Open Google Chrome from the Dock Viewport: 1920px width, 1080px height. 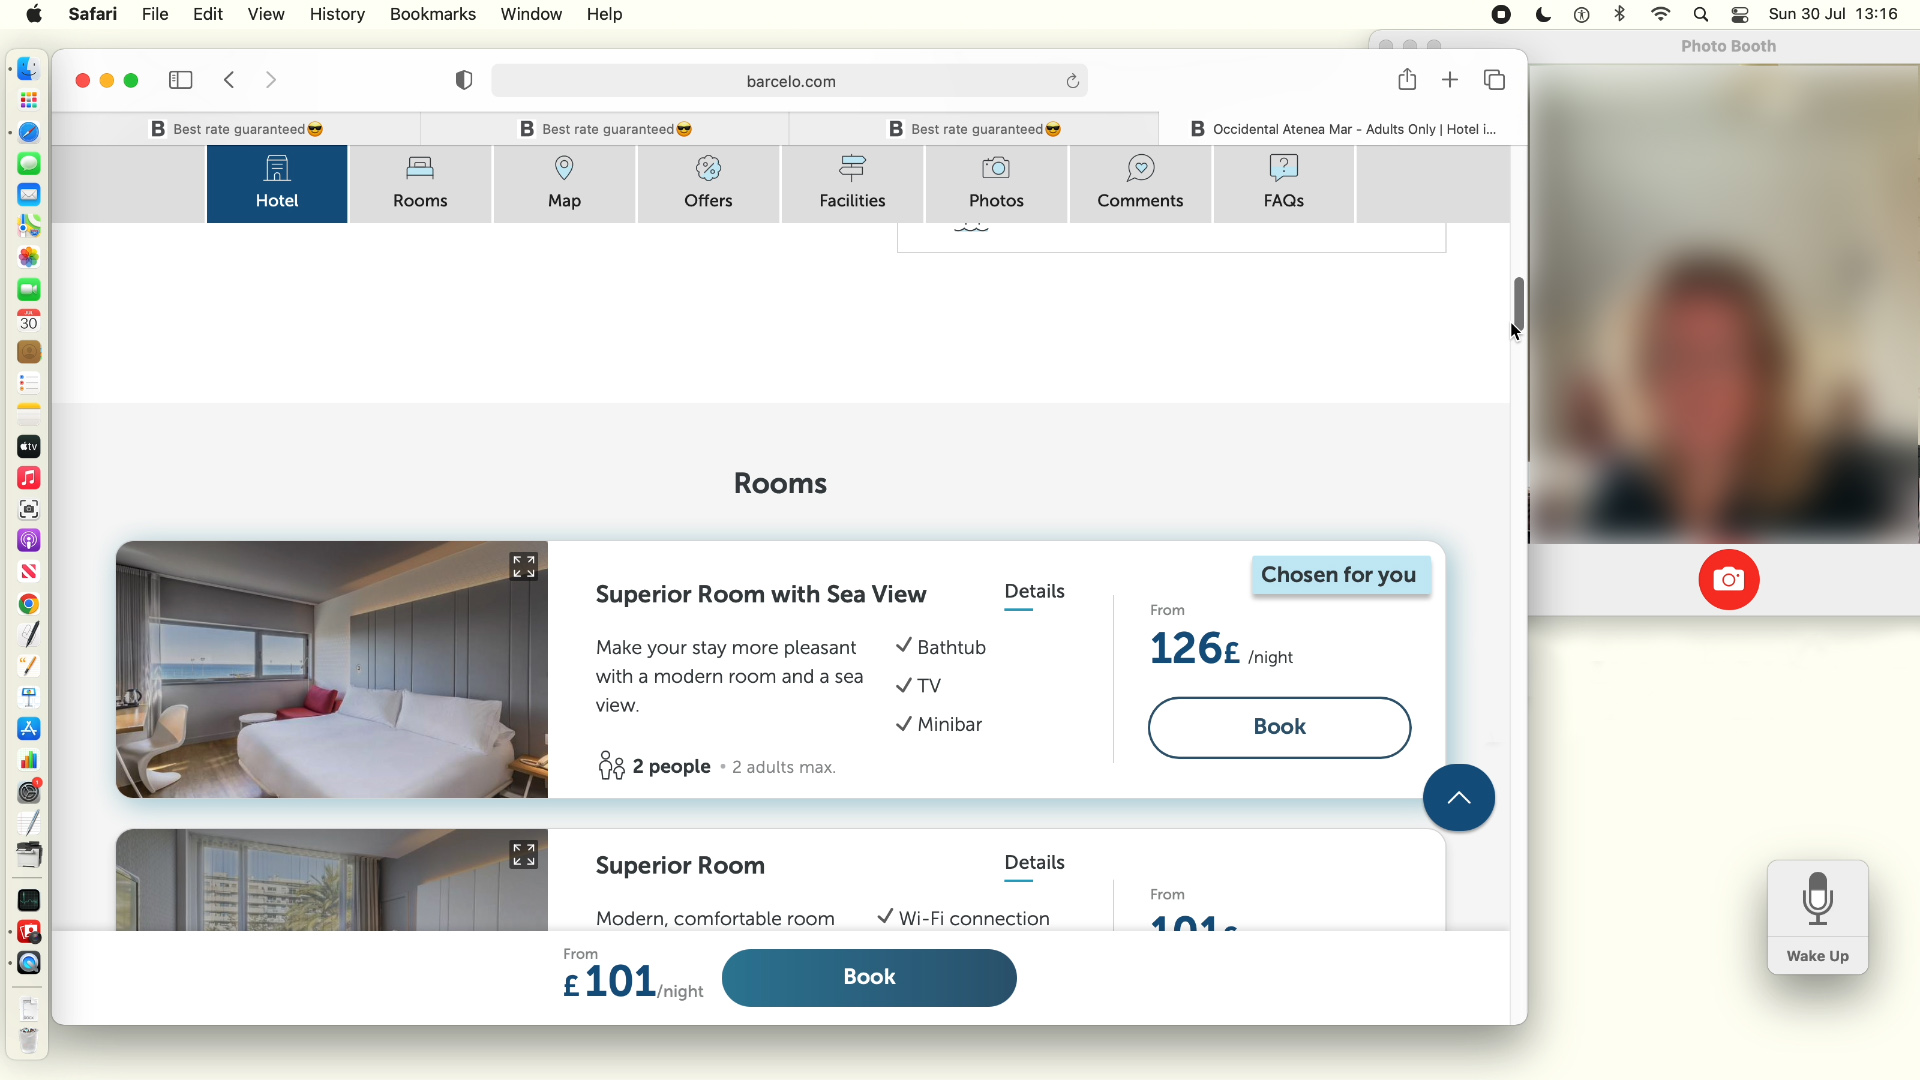[29, 603]
